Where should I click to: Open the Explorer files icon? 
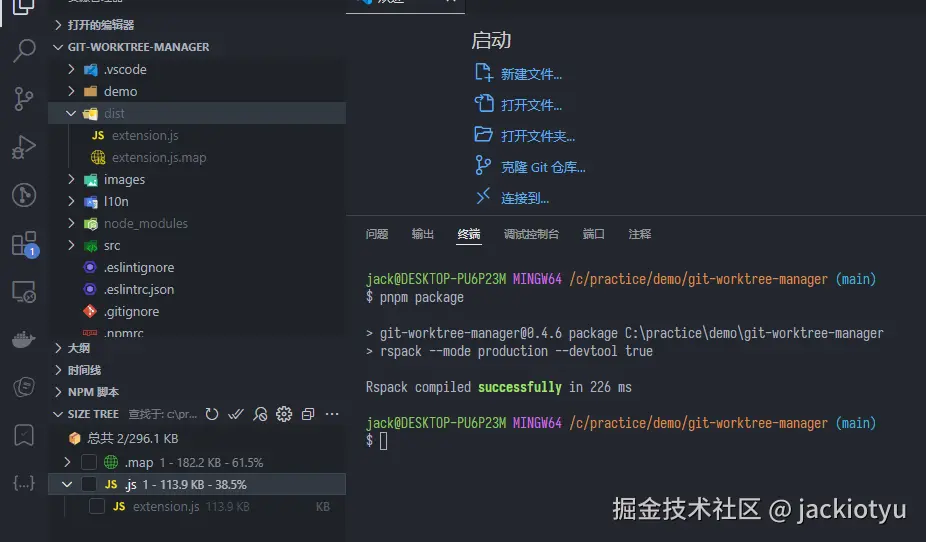click(x=24, y=7)
